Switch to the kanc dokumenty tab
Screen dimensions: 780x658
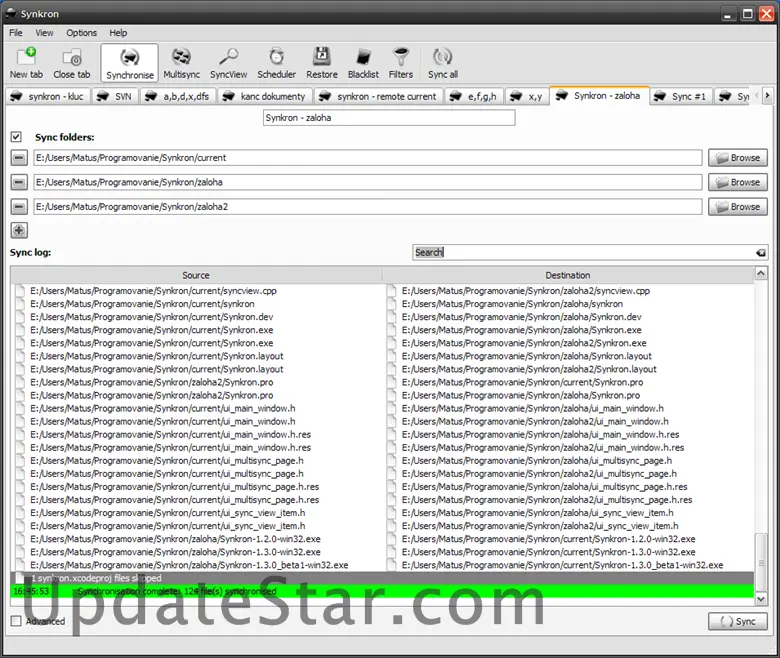(x=265, y=96)
